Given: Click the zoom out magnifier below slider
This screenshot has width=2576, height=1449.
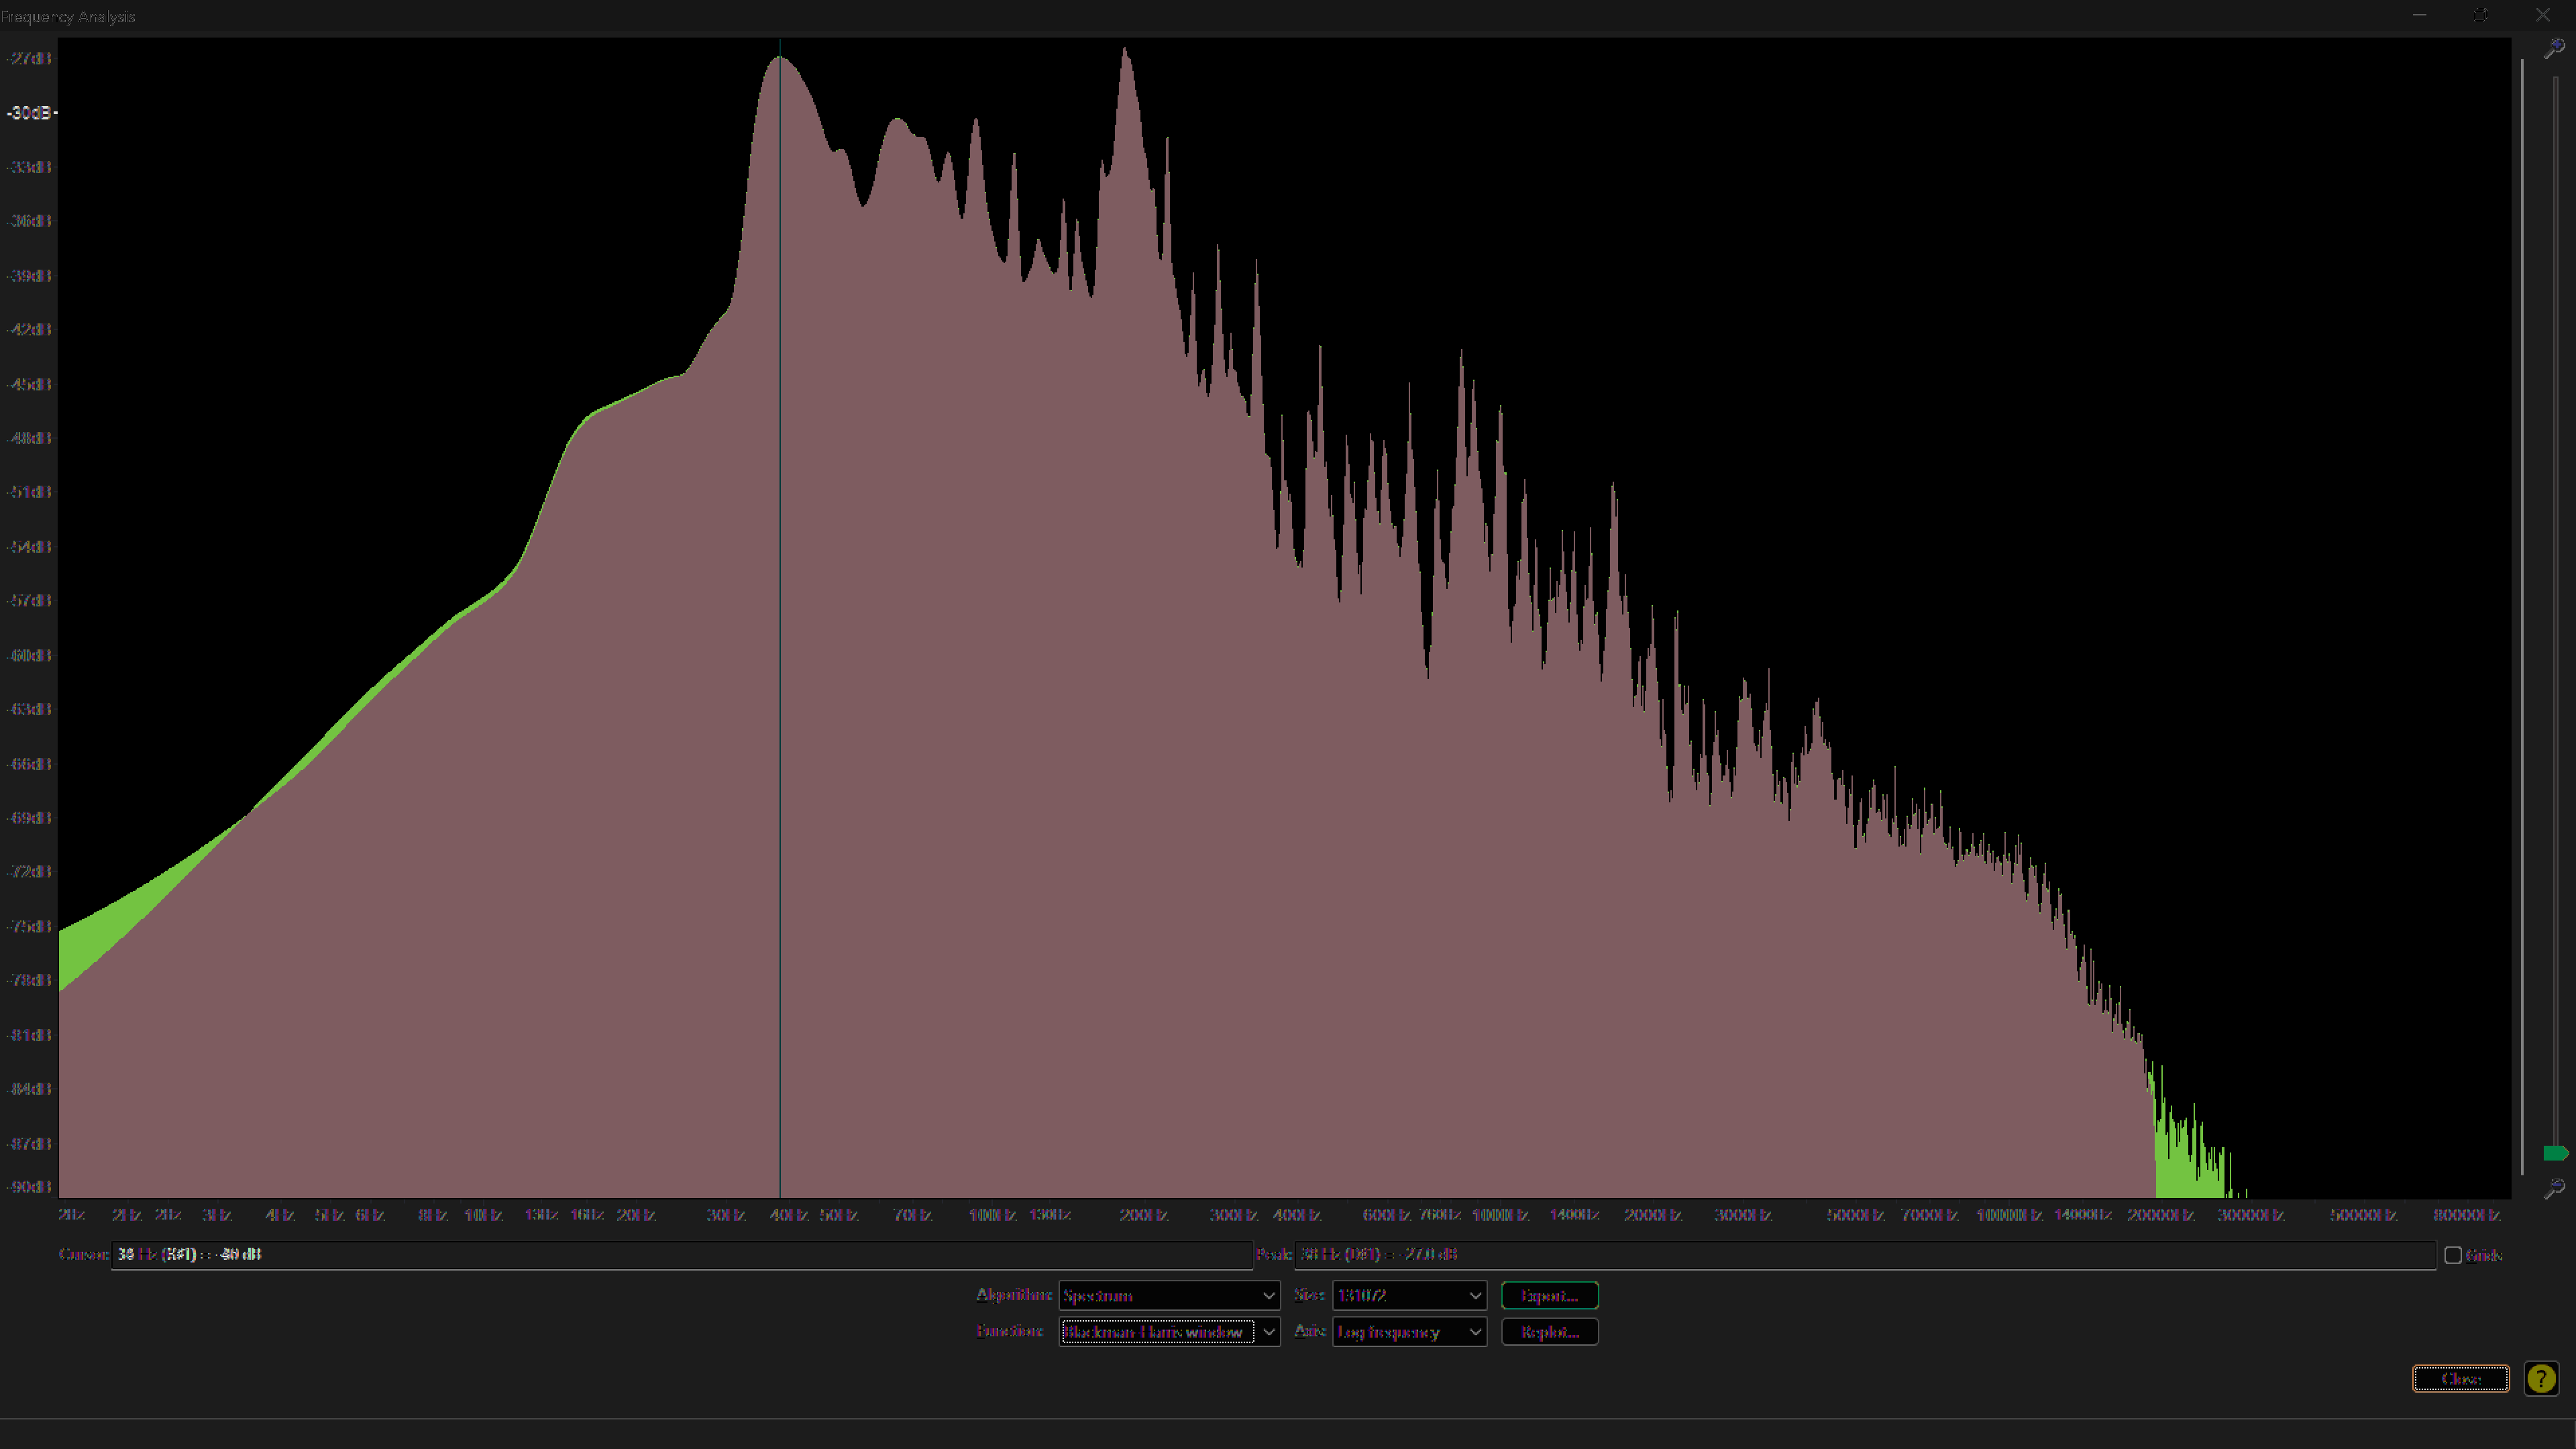Looking at the screenshot, I should pos(2554,1188).
